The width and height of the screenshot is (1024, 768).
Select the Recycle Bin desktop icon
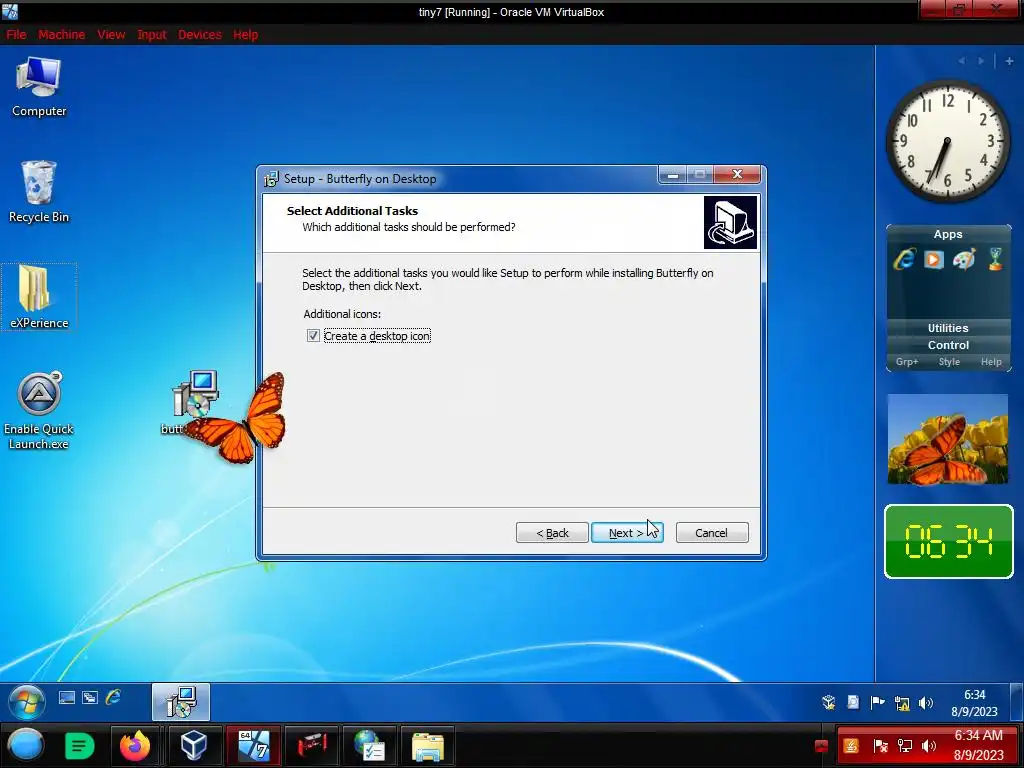click(x=39, y=192)
